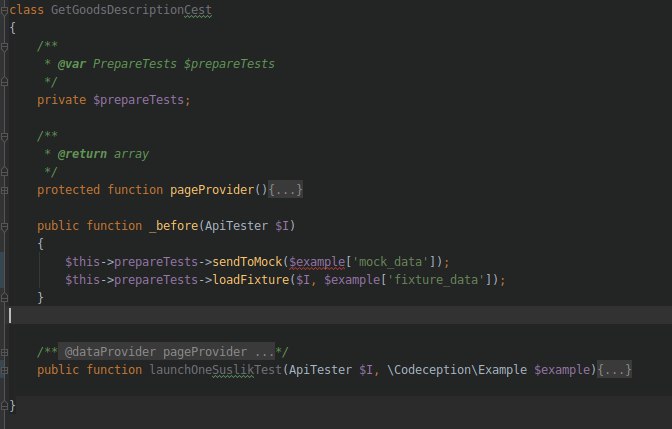672x429 pixels.
Task: Click fold end marker after @return comment
Action: [x=4, y=171]
